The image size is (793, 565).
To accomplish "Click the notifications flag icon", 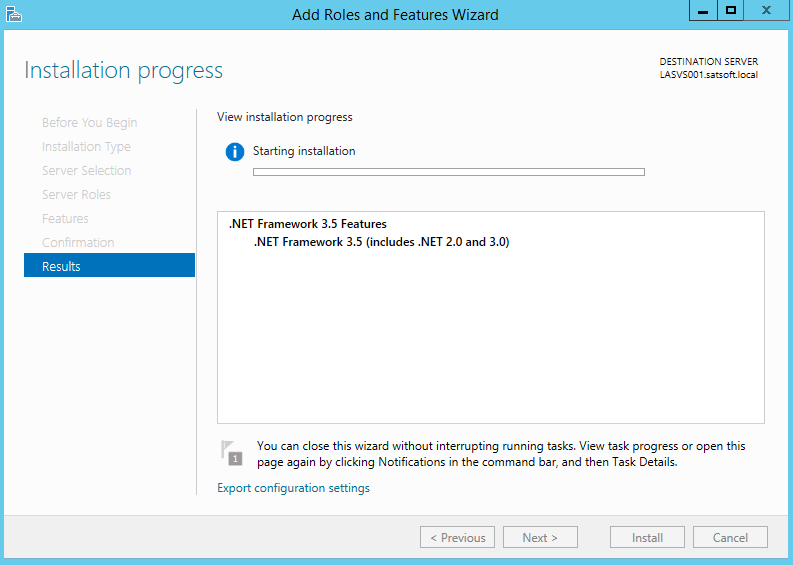I will pyautogui.click(x=232, y=453).
